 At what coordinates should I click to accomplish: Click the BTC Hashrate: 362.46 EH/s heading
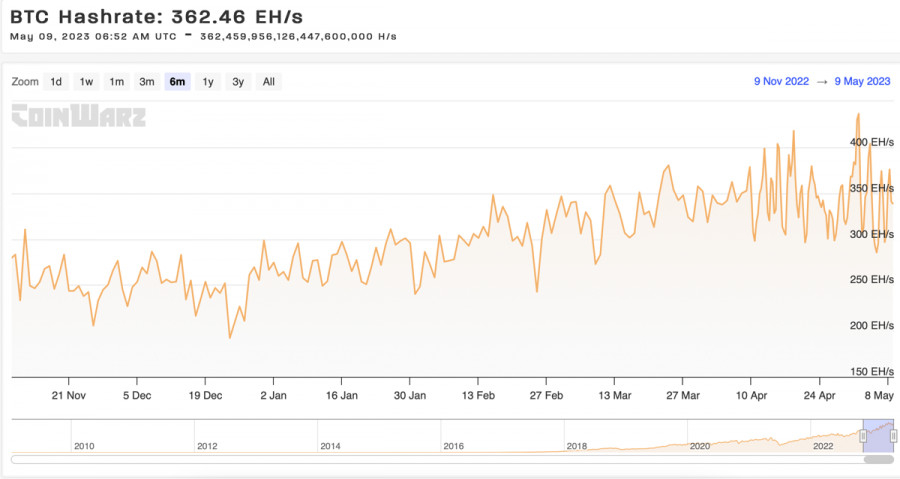[x=156, y=17]
